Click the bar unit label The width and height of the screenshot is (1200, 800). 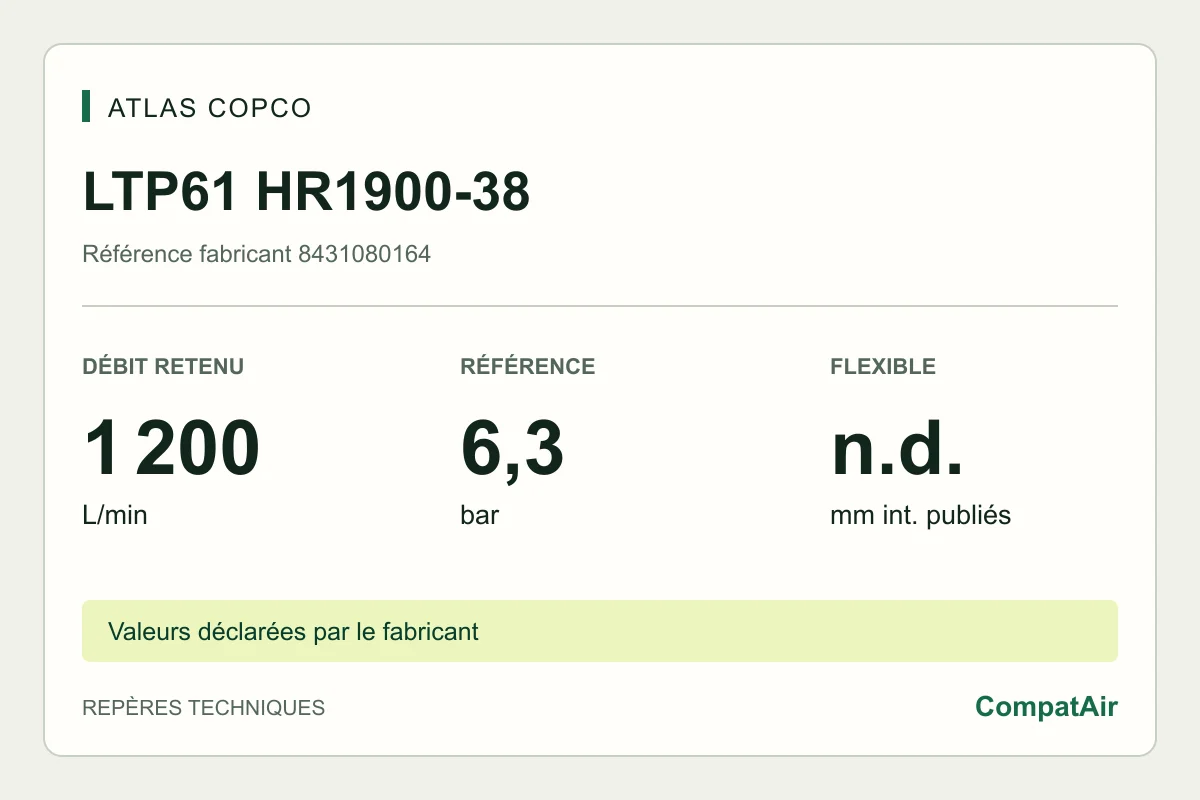(479, 516)
